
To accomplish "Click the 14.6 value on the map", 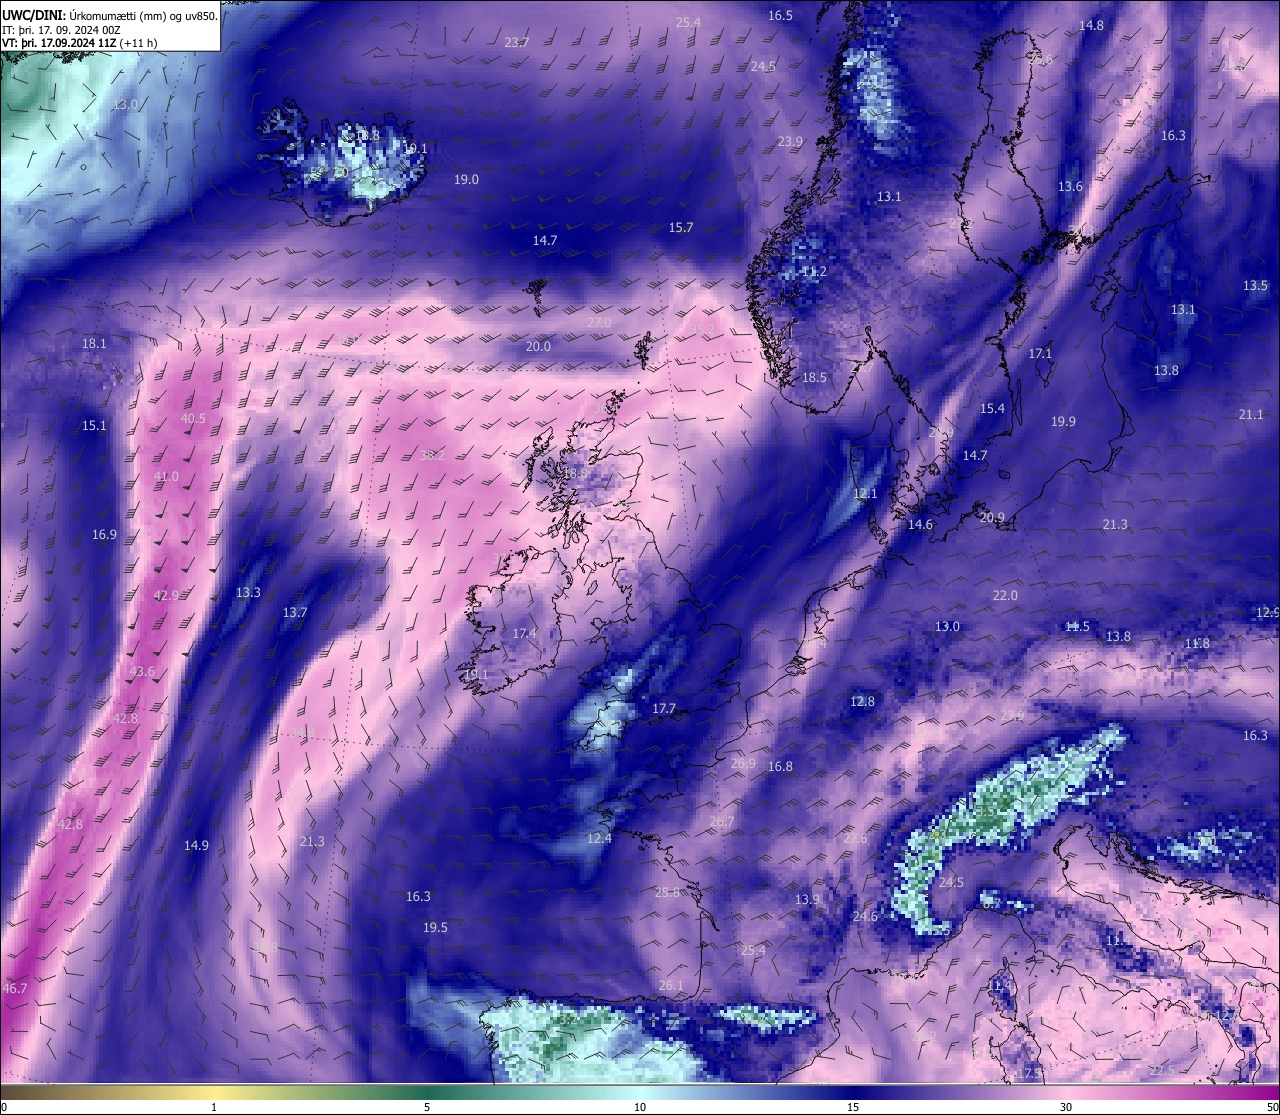I will [920, 524].
